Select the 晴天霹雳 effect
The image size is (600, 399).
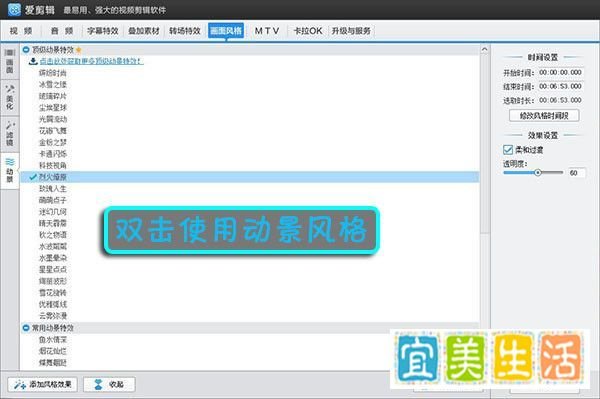coord(52,223)
